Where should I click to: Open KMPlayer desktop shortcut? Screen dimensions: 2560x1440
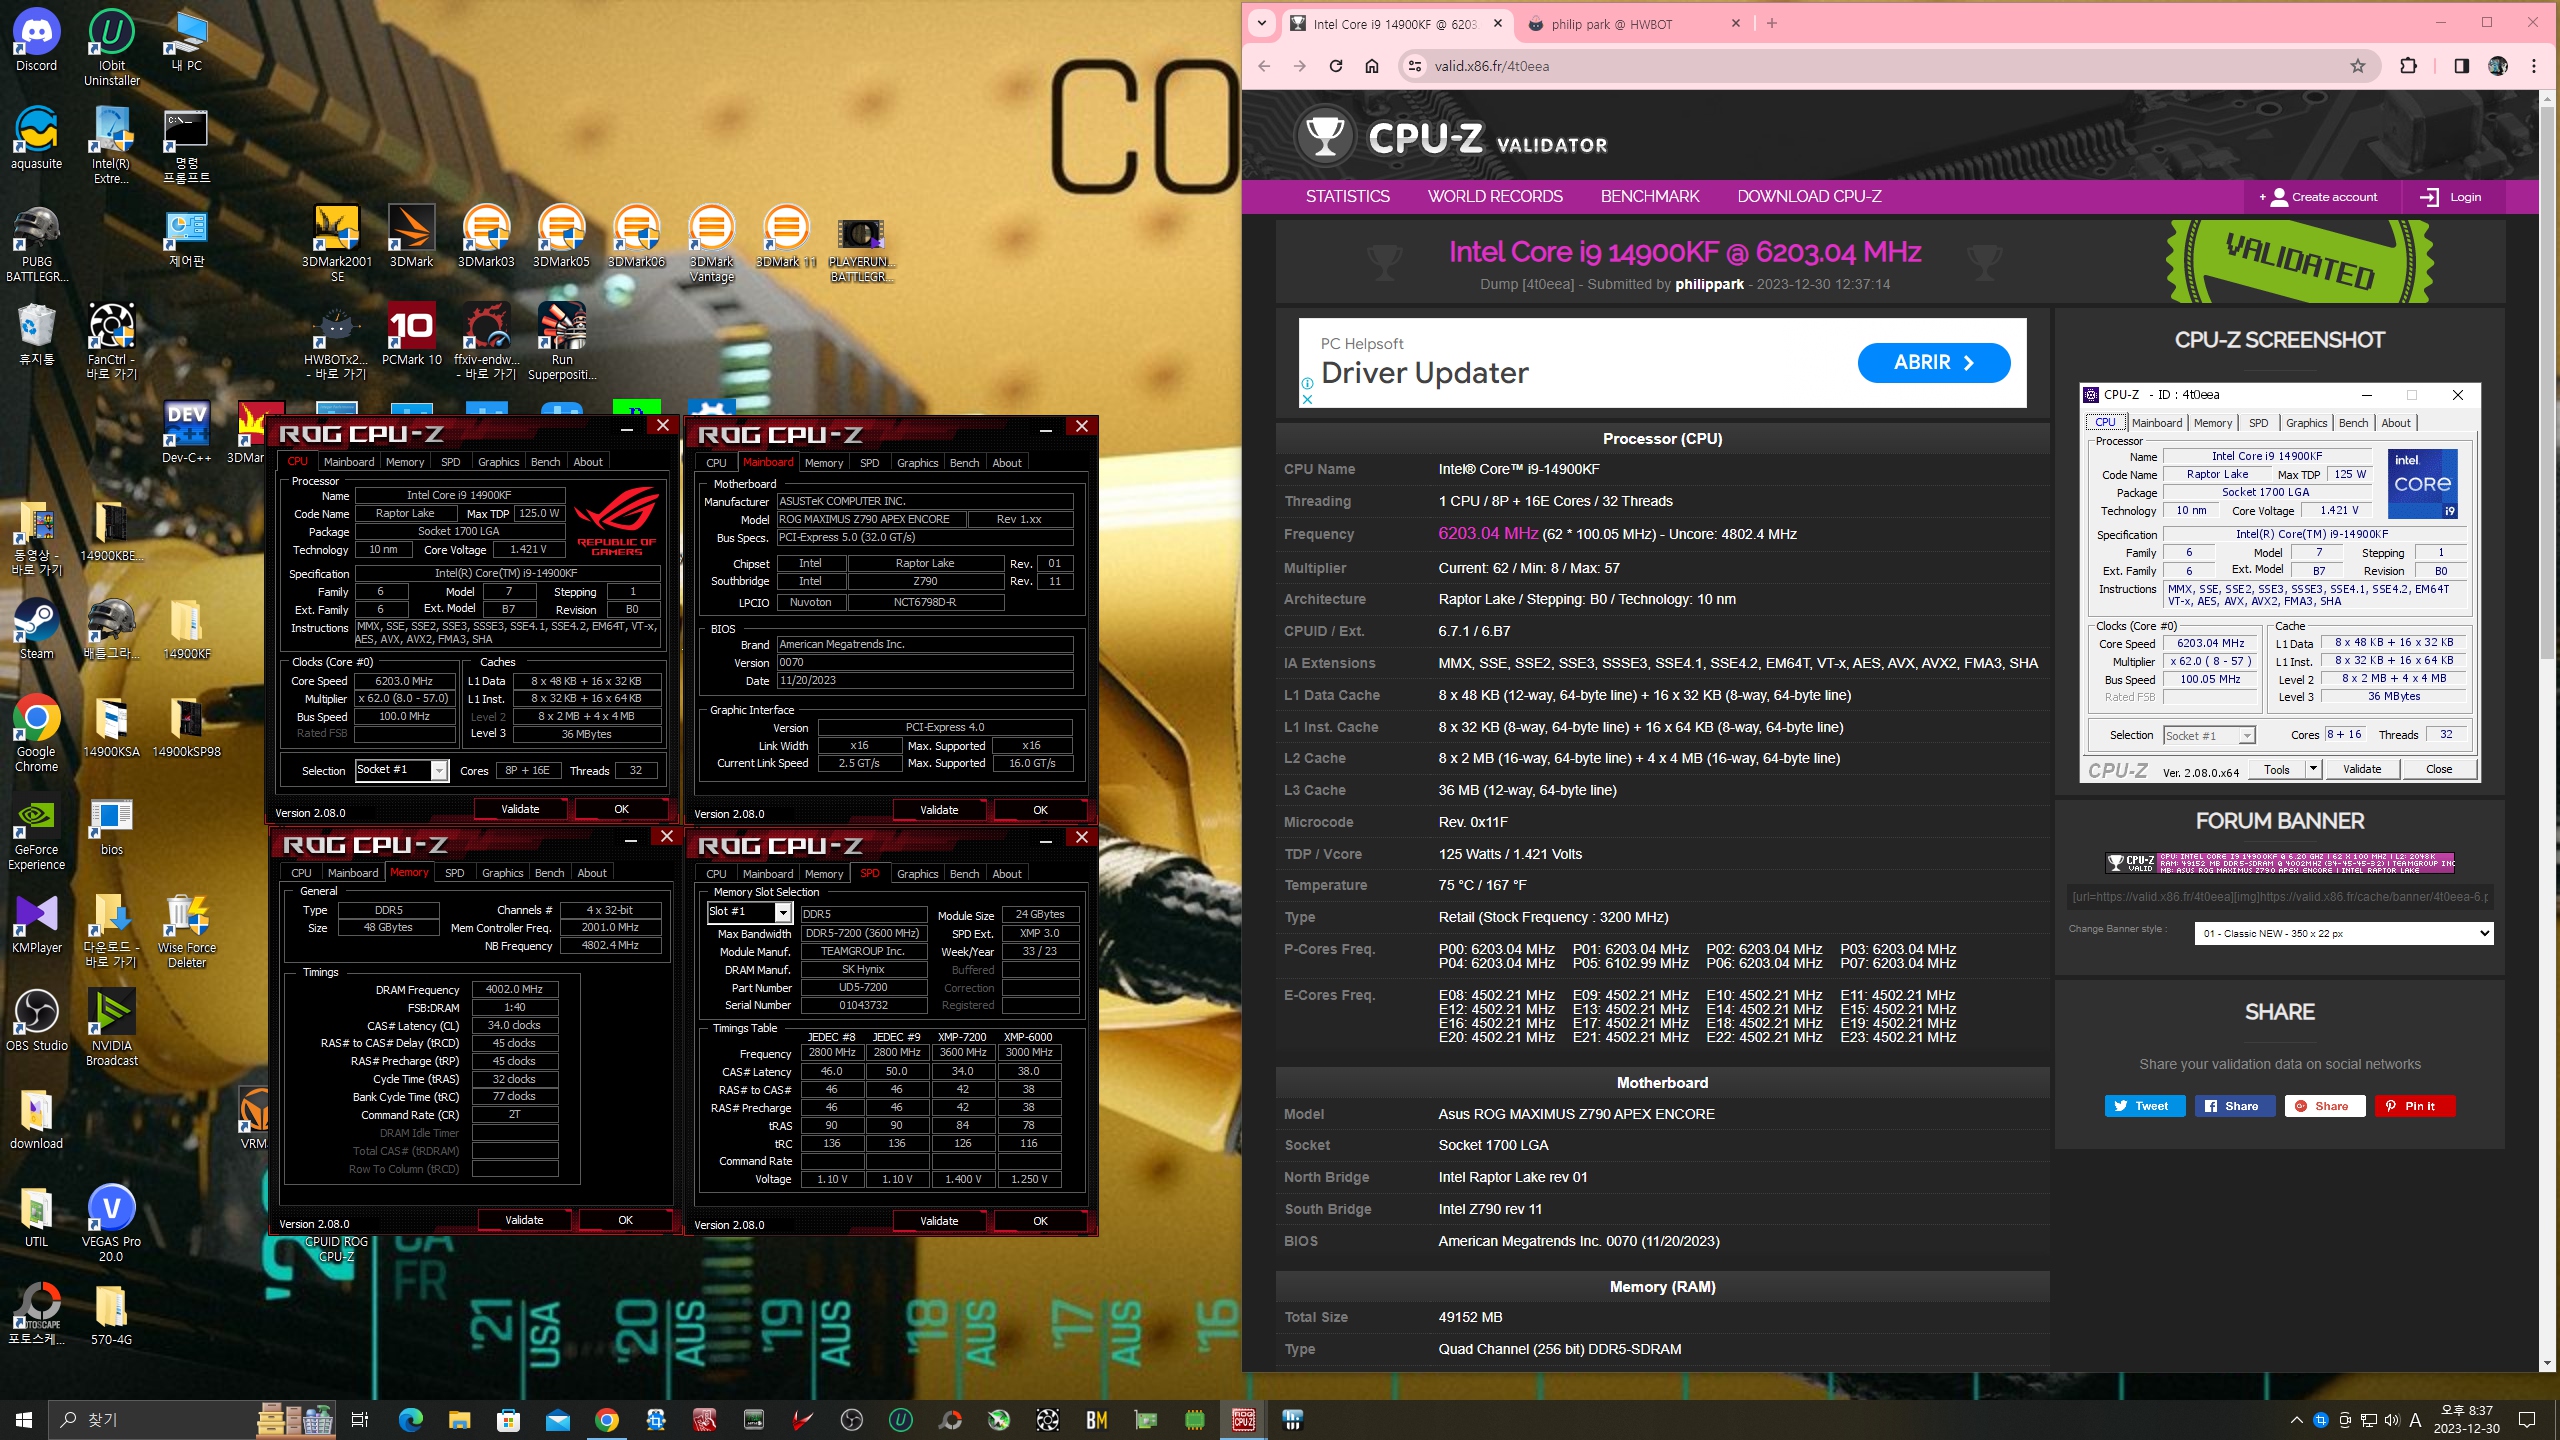click(x=37, y=922)
